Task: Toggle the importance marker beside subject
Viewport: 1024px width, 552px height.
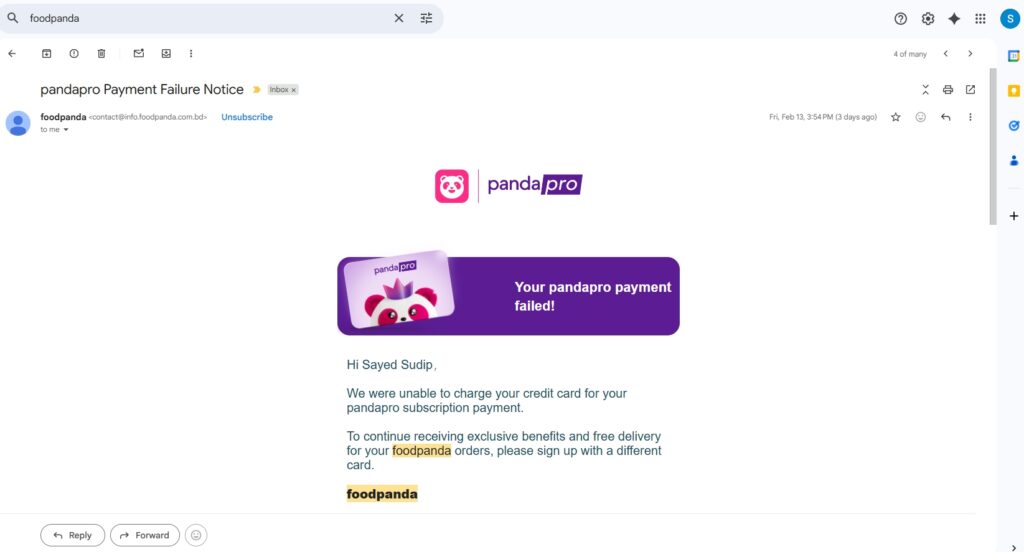Action: (256, 90)
